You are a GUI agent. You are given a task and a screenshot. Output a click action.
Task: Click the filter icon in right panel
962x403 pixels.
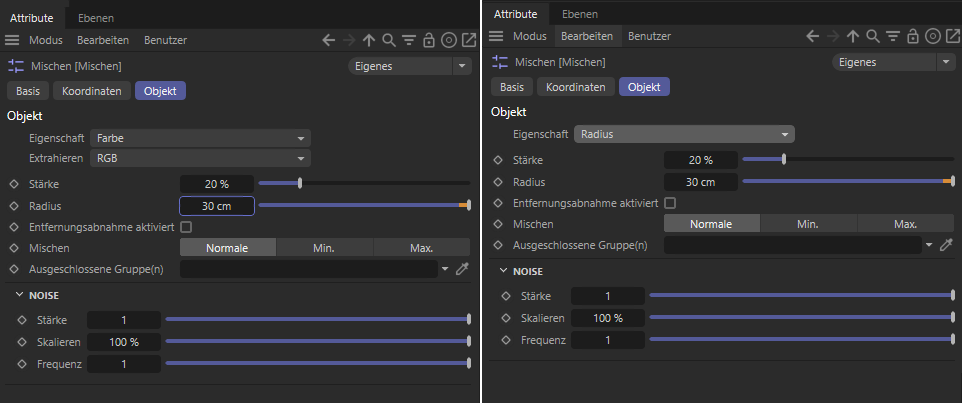pos(893,37)
